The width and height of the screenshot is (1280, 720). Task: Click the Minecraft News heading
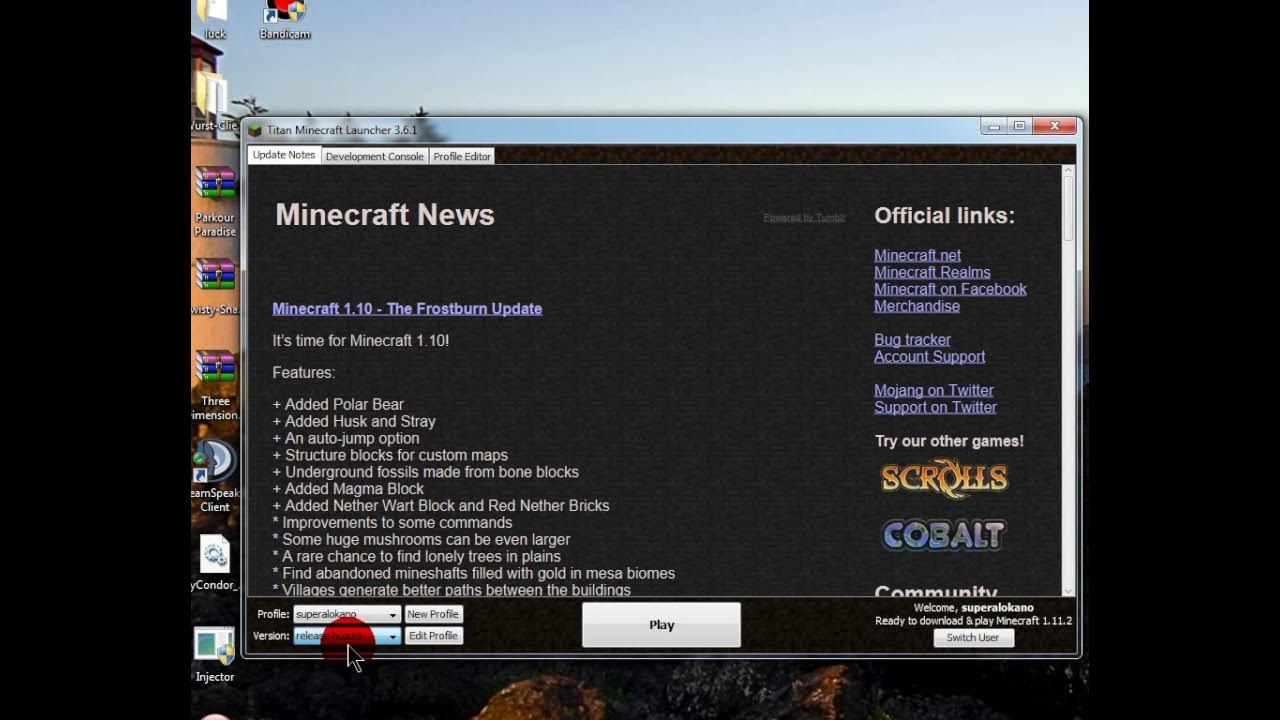[x=385, y=215]
